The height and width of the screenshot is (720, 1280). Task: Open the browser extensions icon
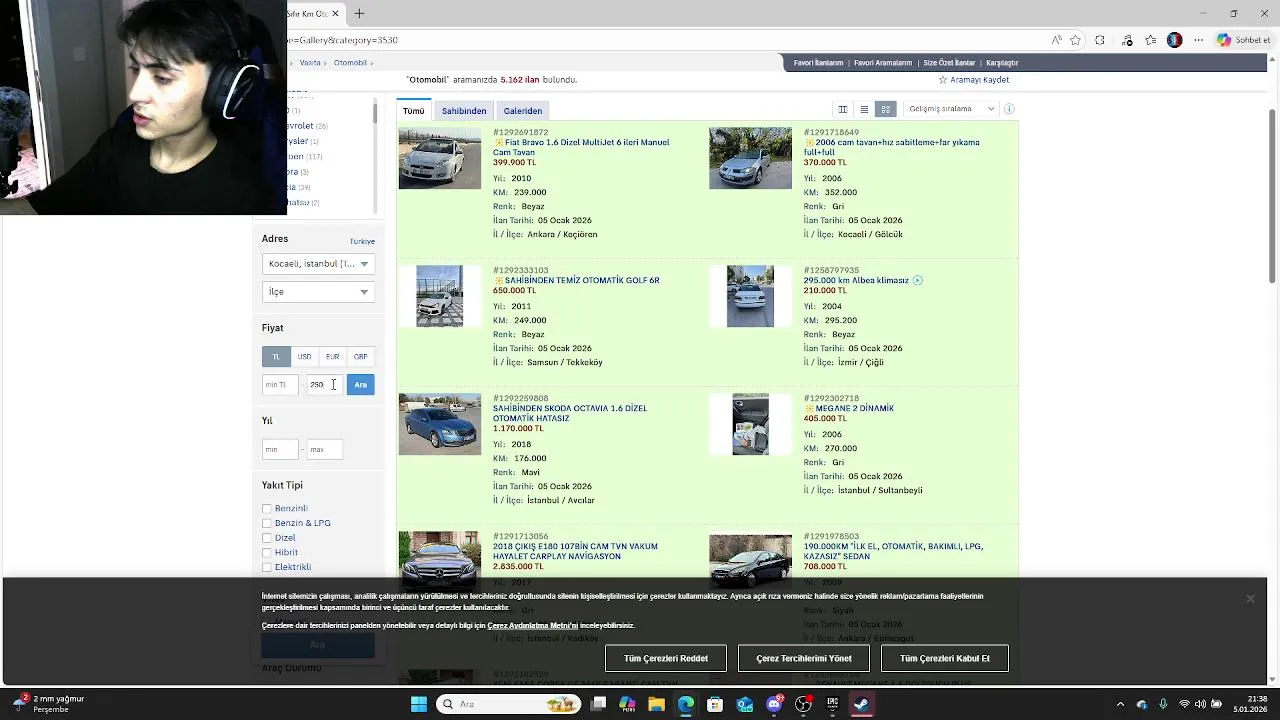coord(1100,40)
